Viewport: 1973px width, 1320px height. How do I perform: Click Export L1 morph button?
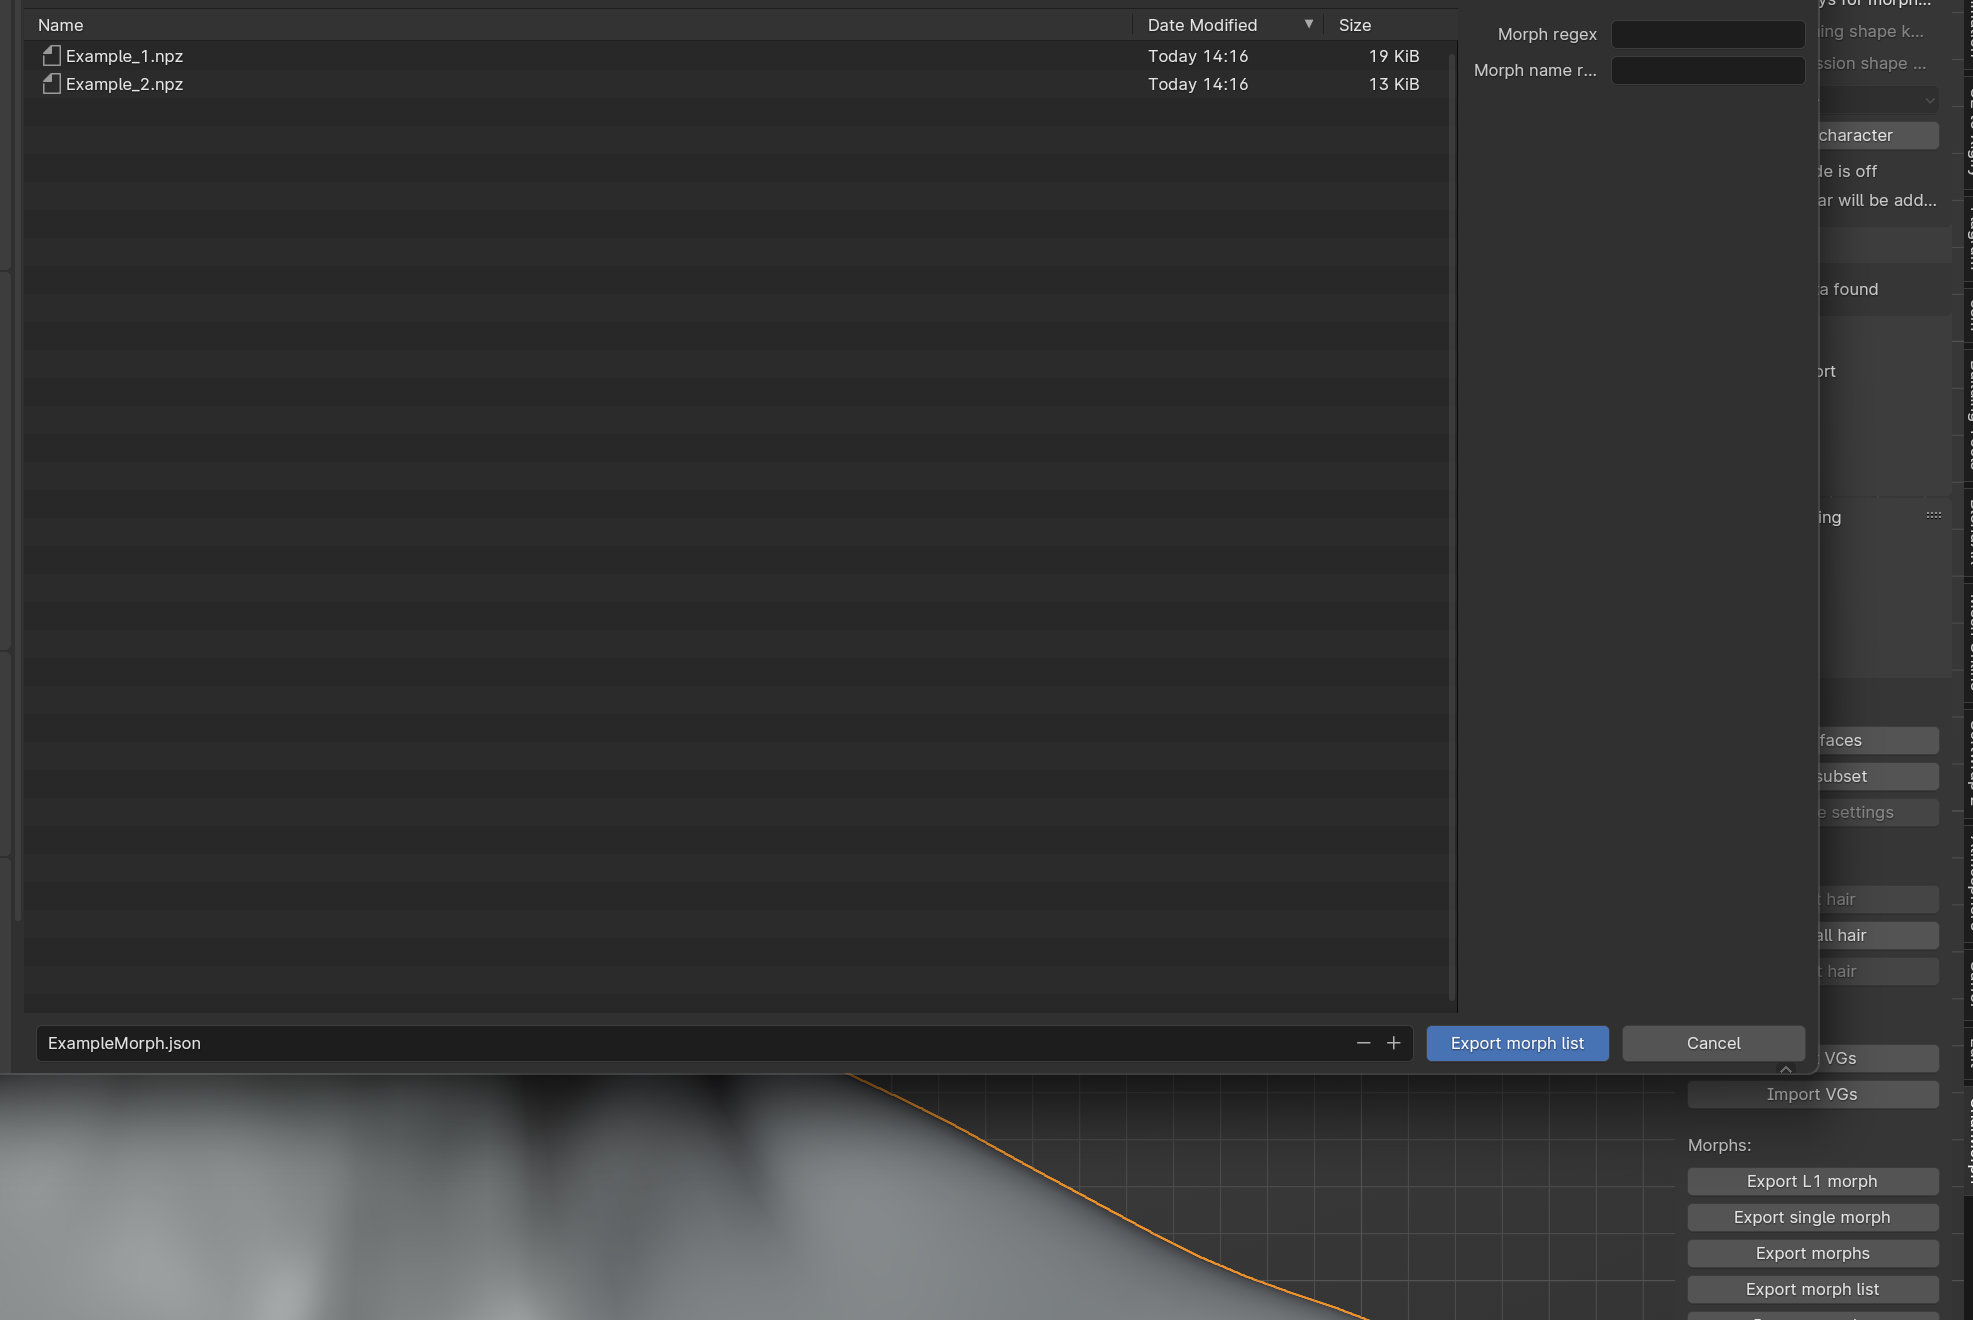click(x=1812, y=1181)
